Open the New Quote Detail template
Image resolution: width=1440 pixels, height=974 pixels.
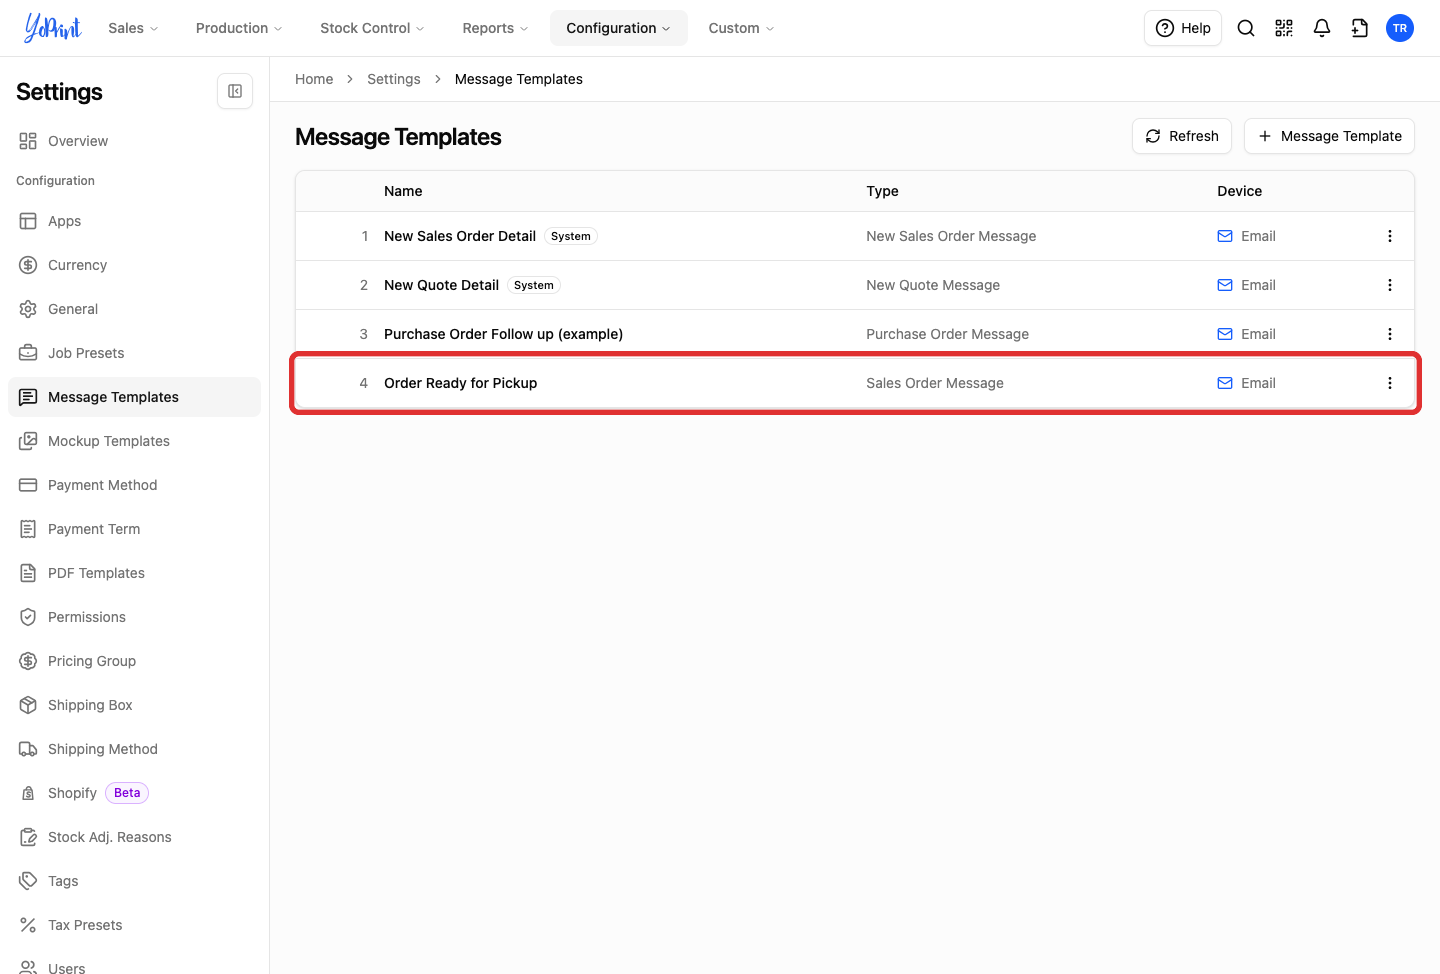coord(441,285)
